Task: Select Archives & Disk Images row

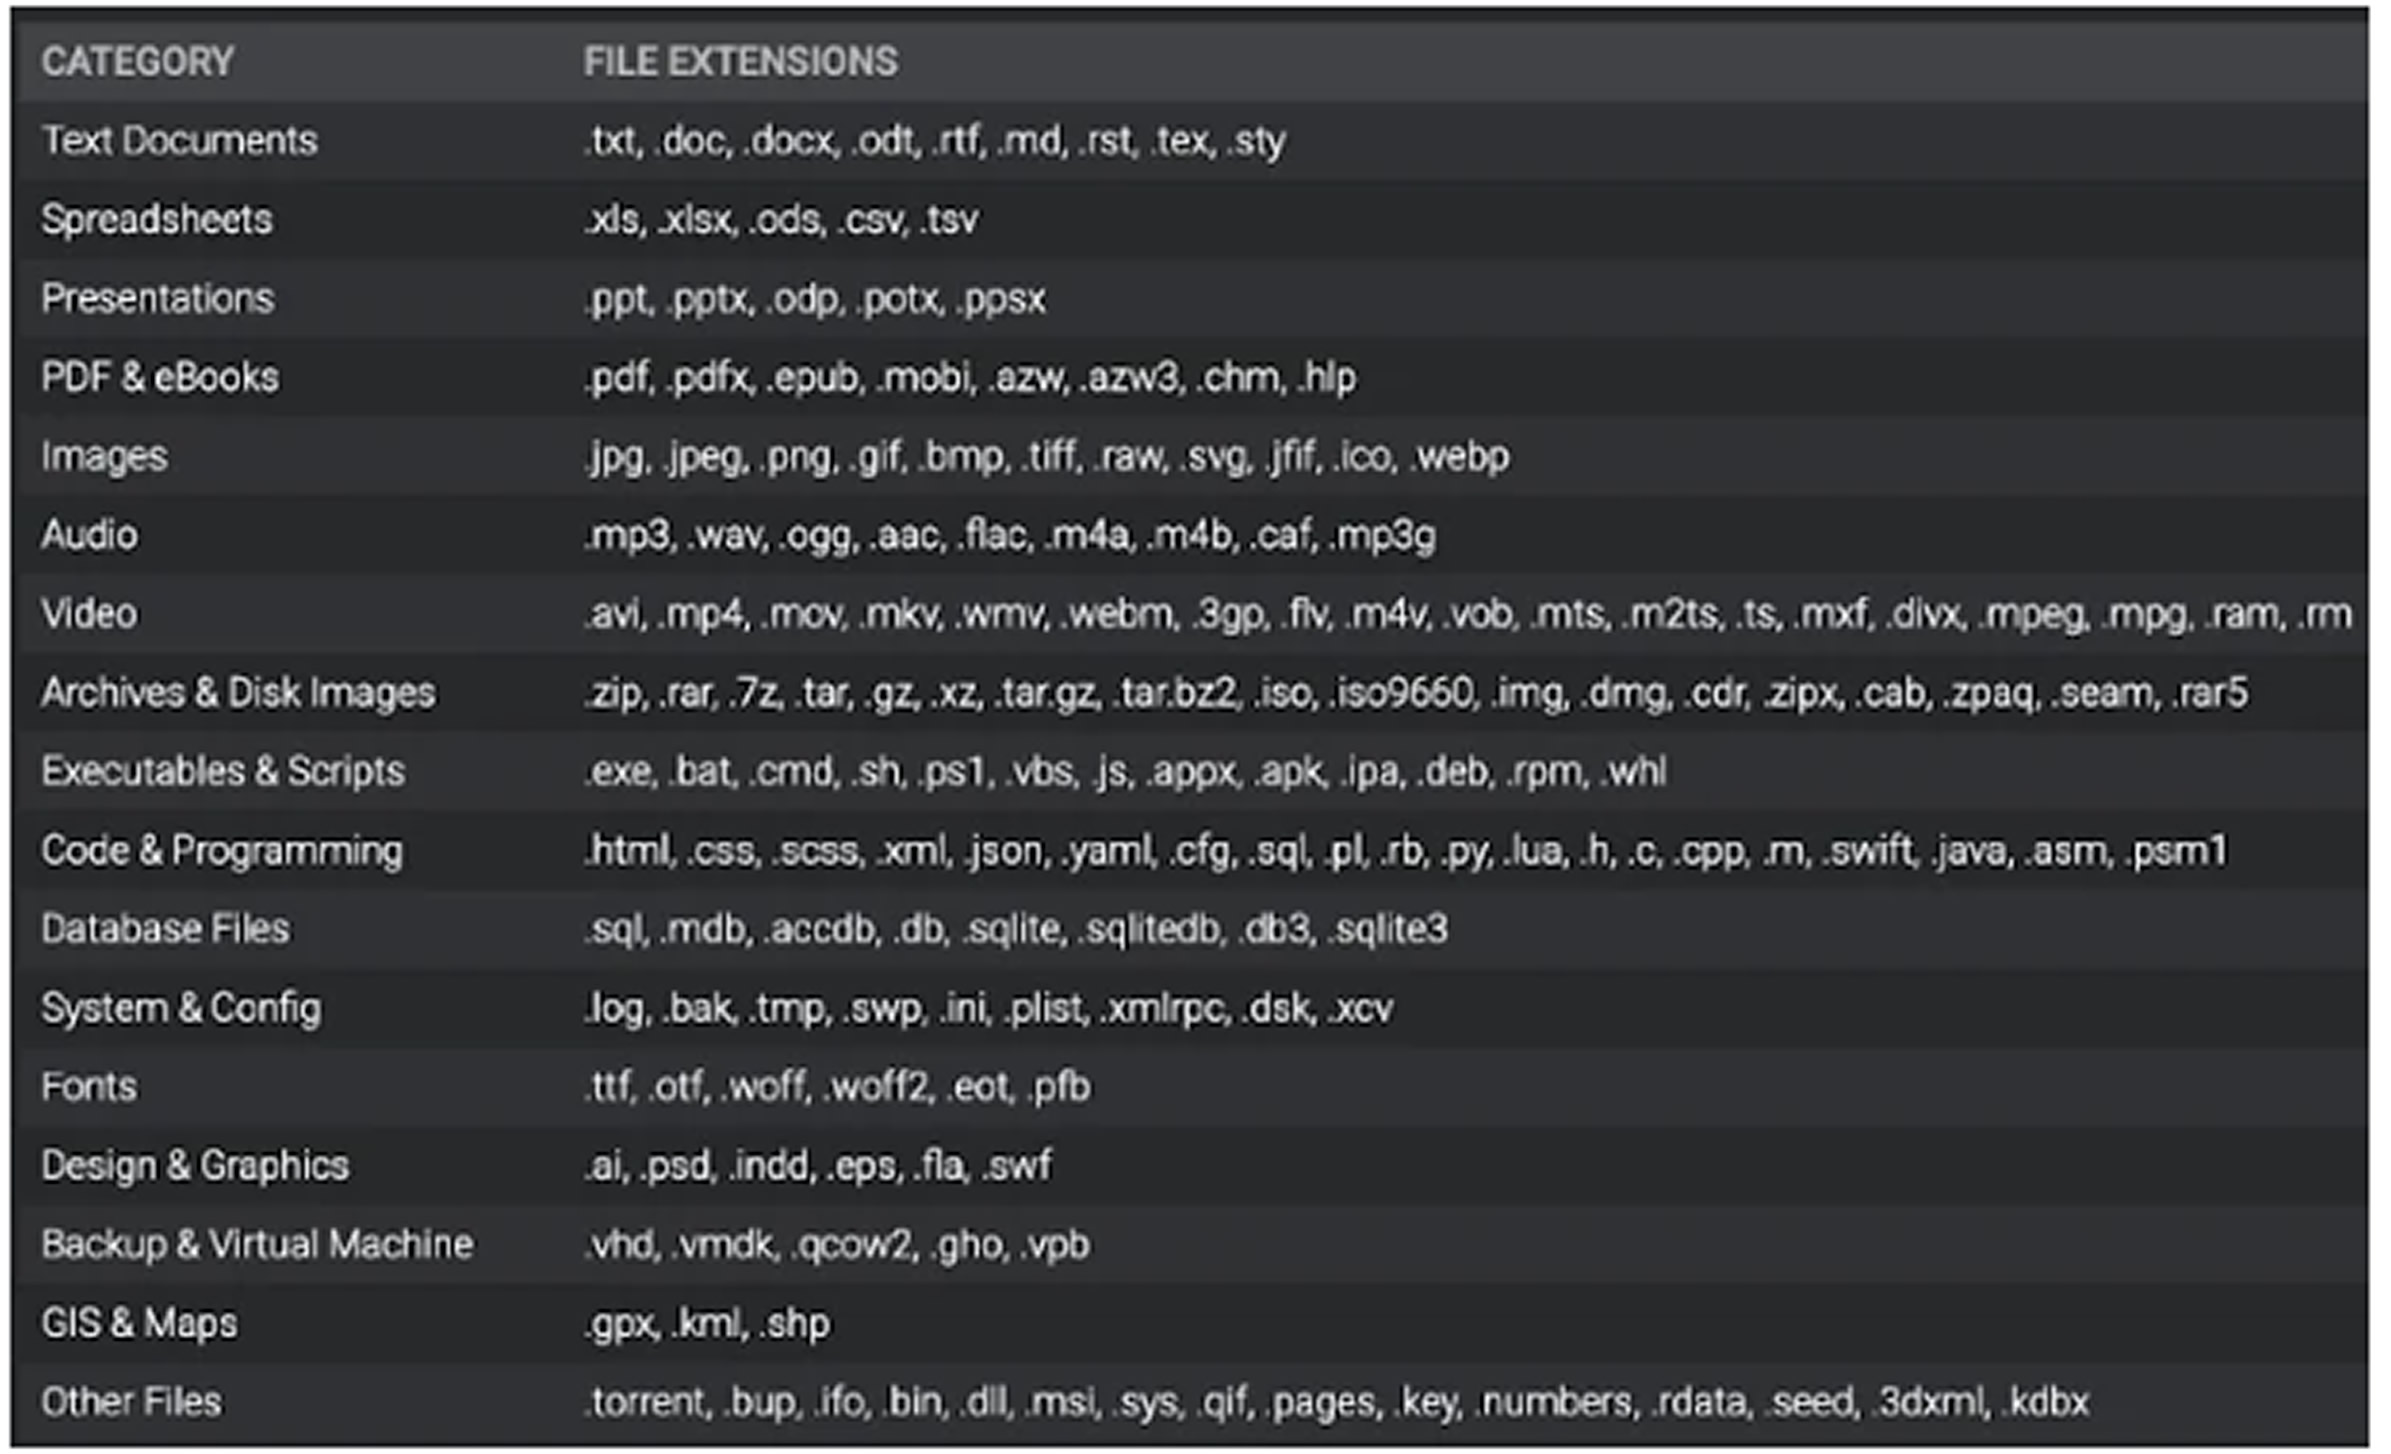Action: (x=1190, y=692)
